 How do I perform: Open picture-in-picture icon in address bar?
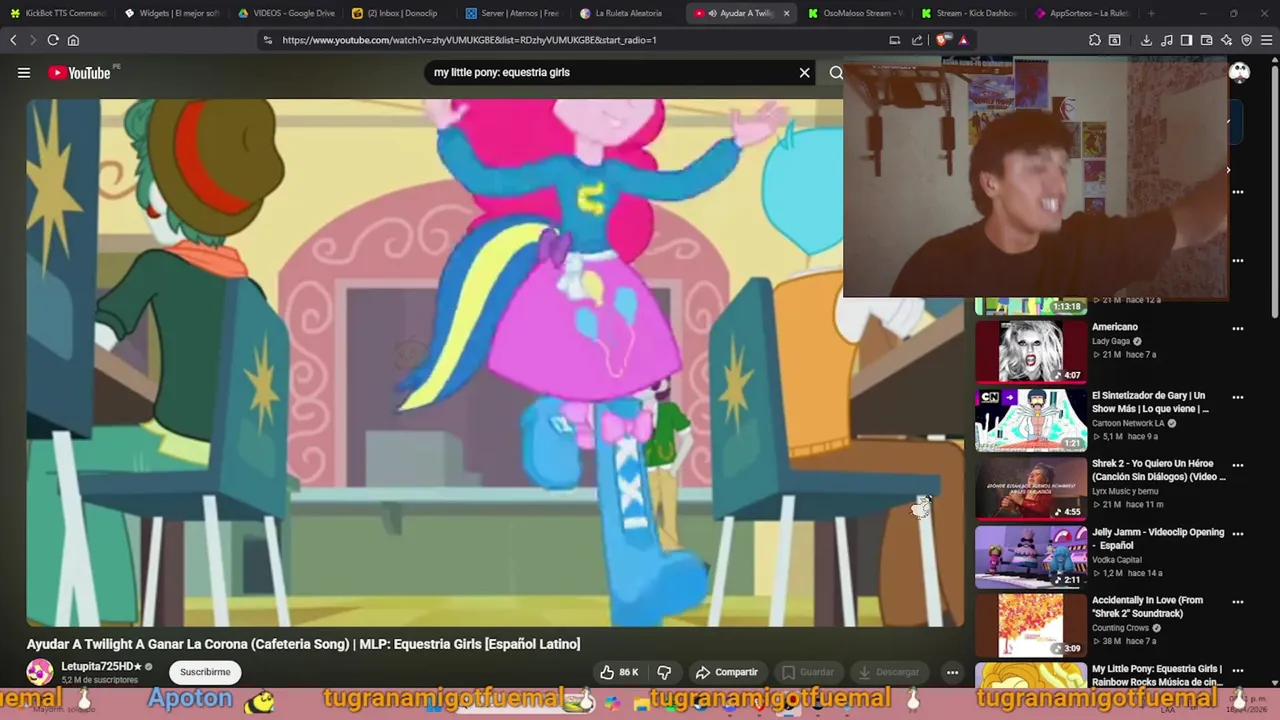click(895, 40)
